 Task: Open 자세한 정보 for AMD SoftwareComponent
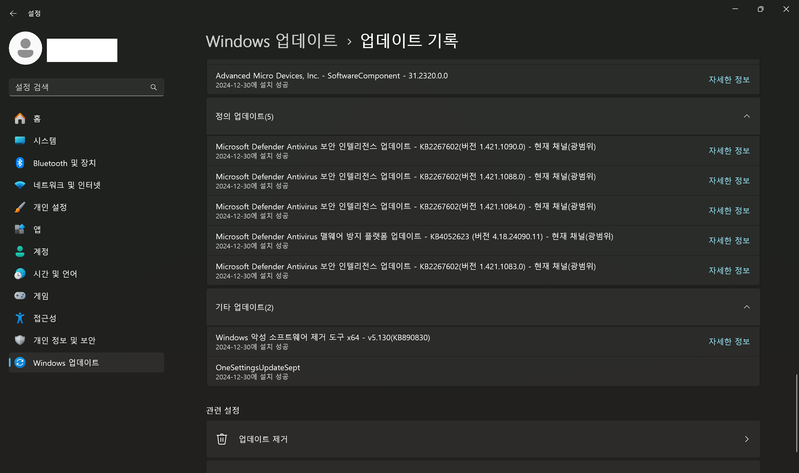[729, 80]
